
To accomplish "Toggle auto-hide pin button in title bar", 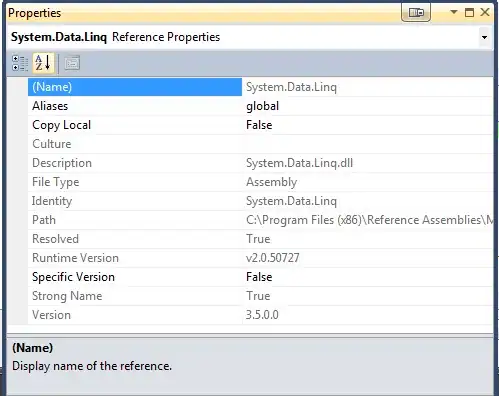I will (416, 13).
